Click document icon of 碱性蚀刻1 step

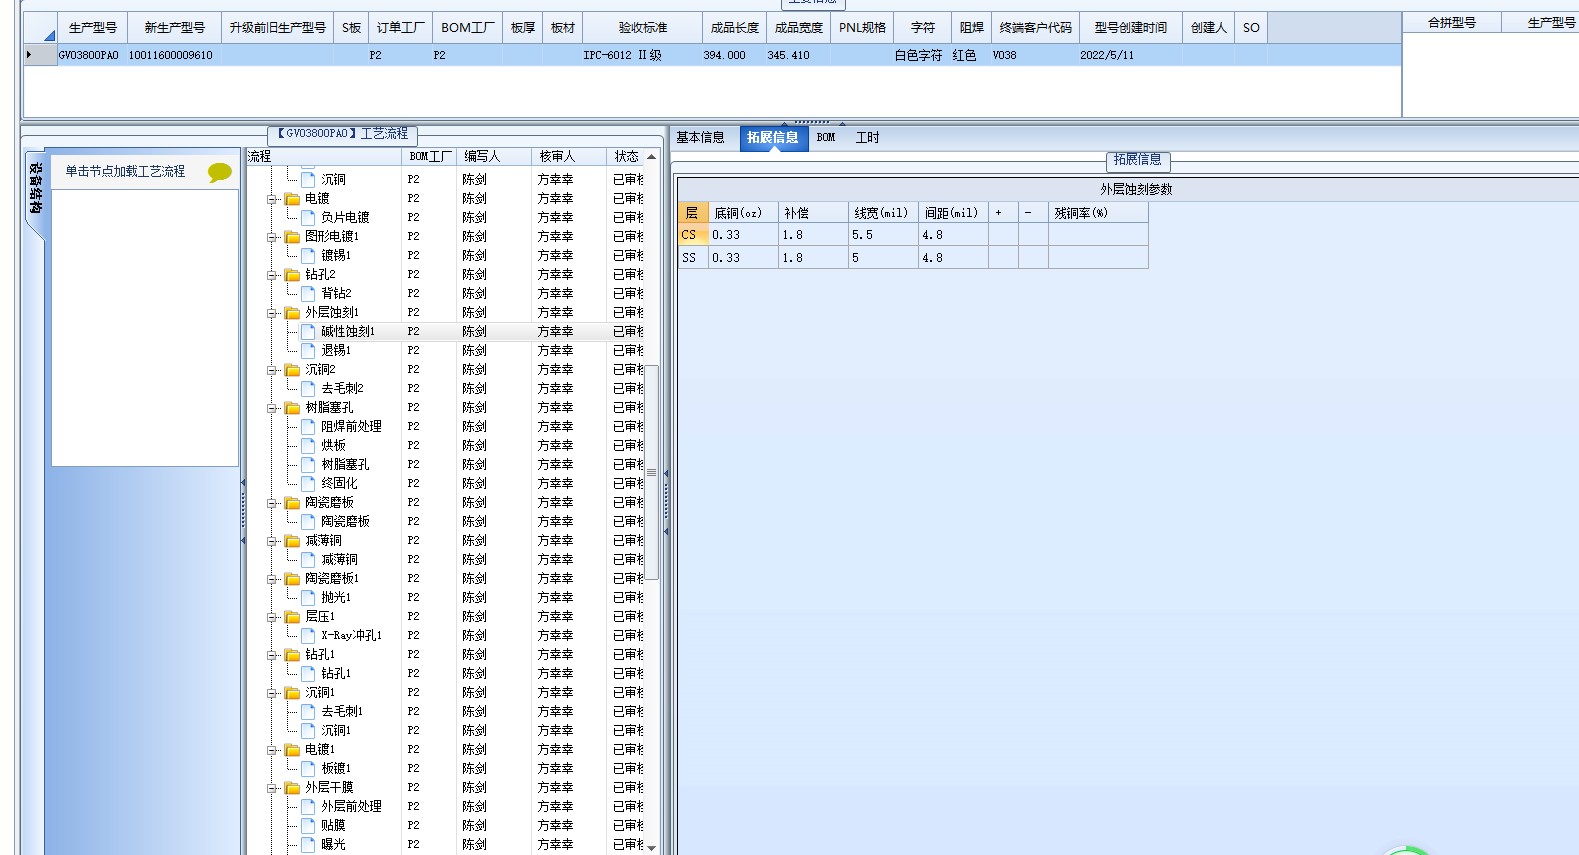pos(308,331)
